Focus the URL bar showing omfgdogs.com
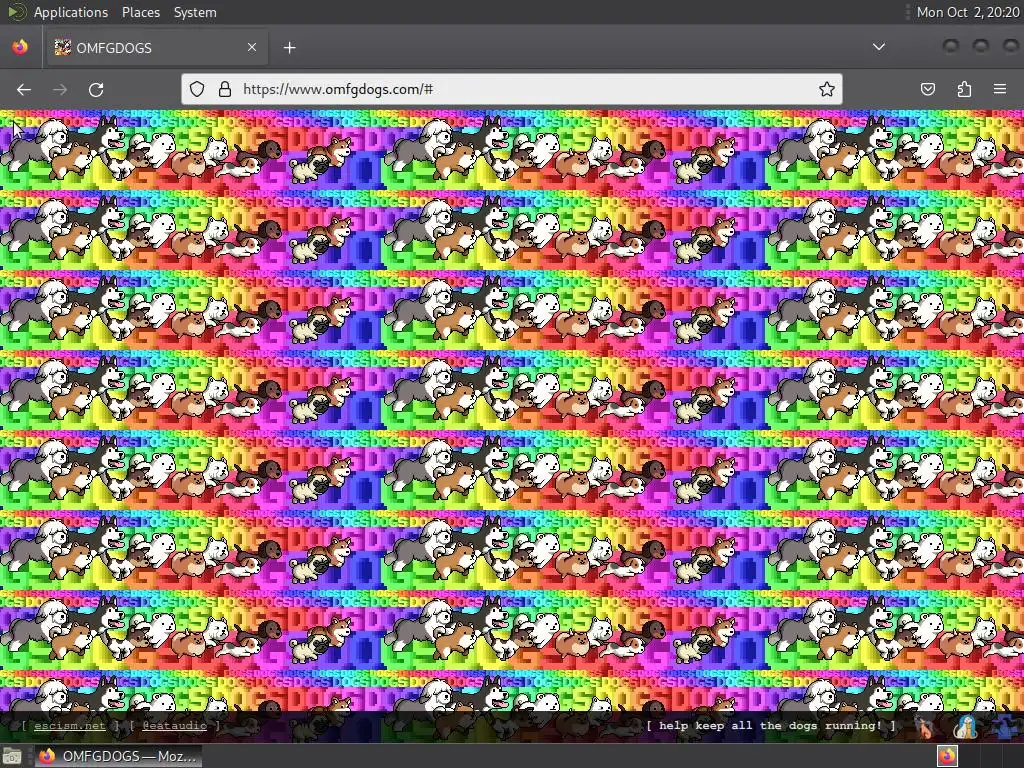Viewport: 1024px width, 768px height. click(x=512, y=89)
